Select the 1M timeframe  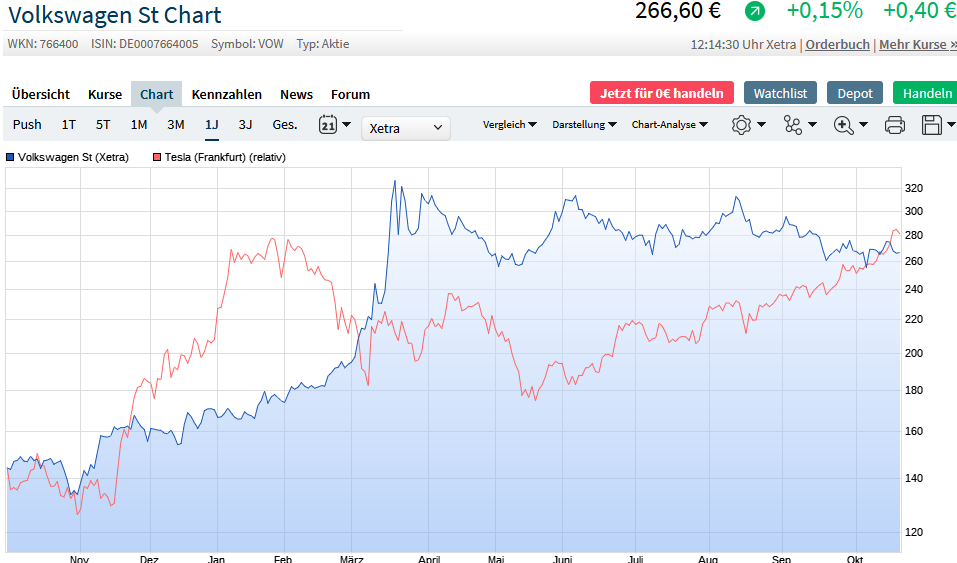pyautogui.click(x=139, y=124)
